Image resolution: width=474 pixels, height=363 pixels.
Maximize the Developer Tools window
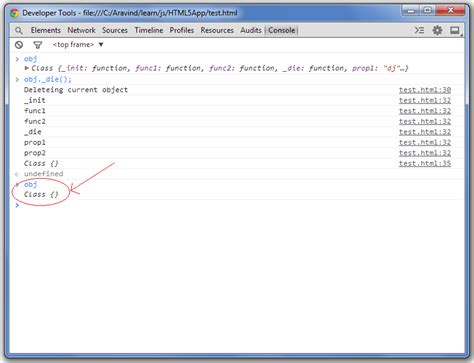tap(428, 11)
